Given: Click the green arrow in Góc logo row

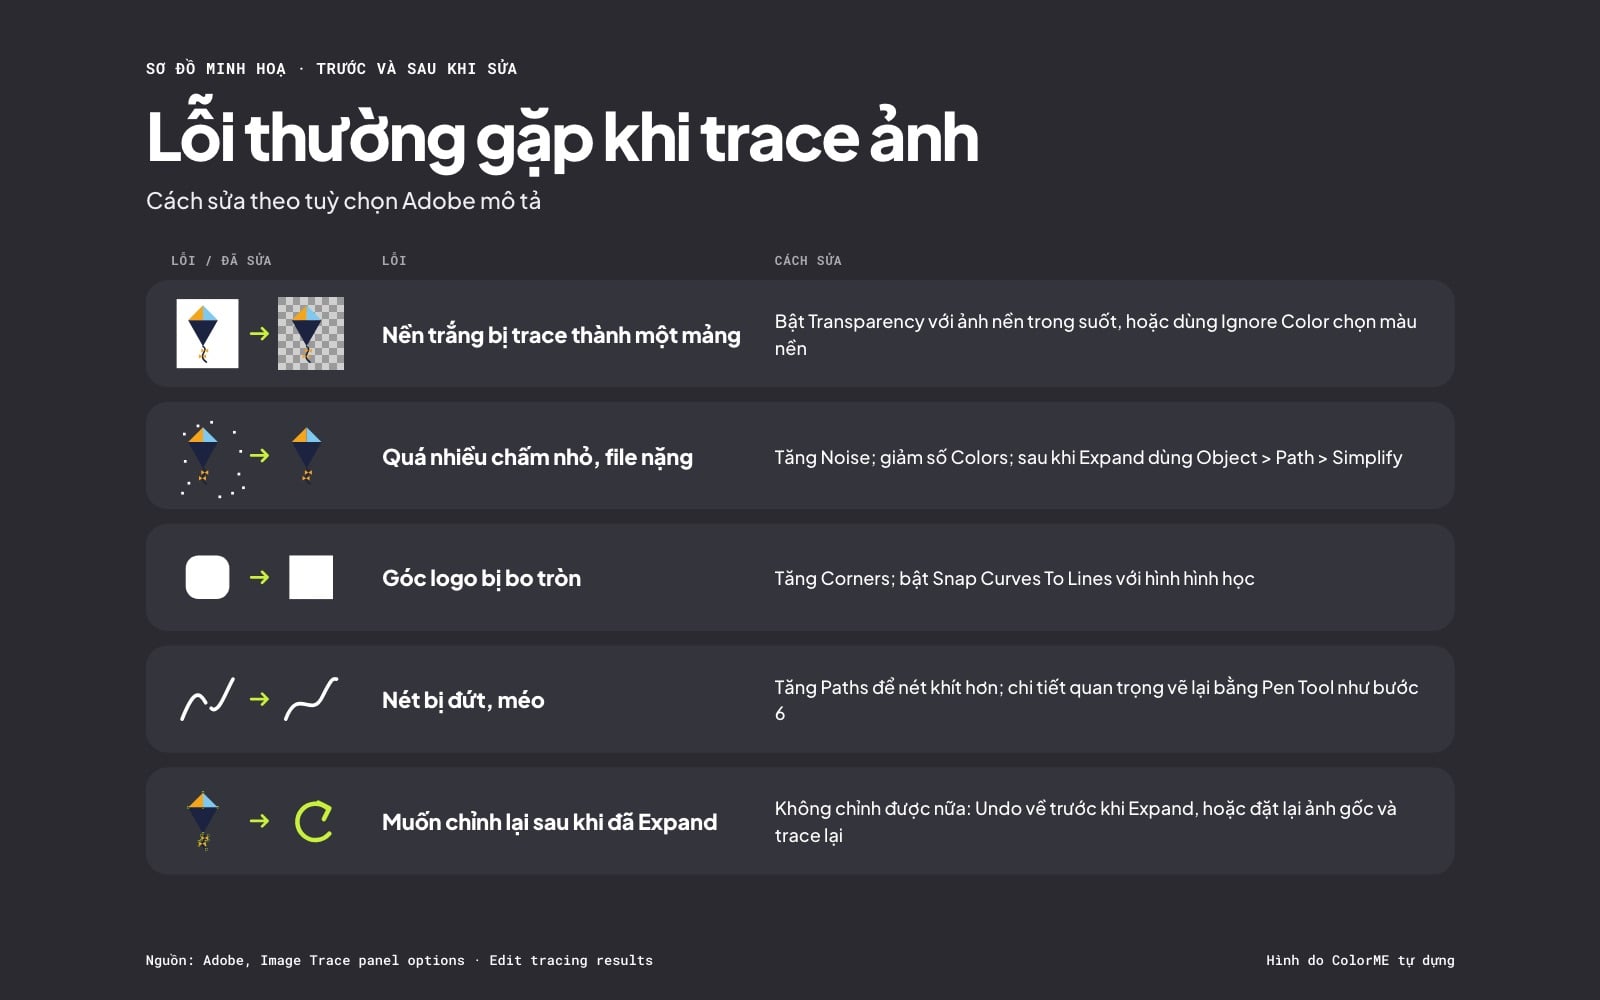Looking at the screenshot, I should pos(259,577).
